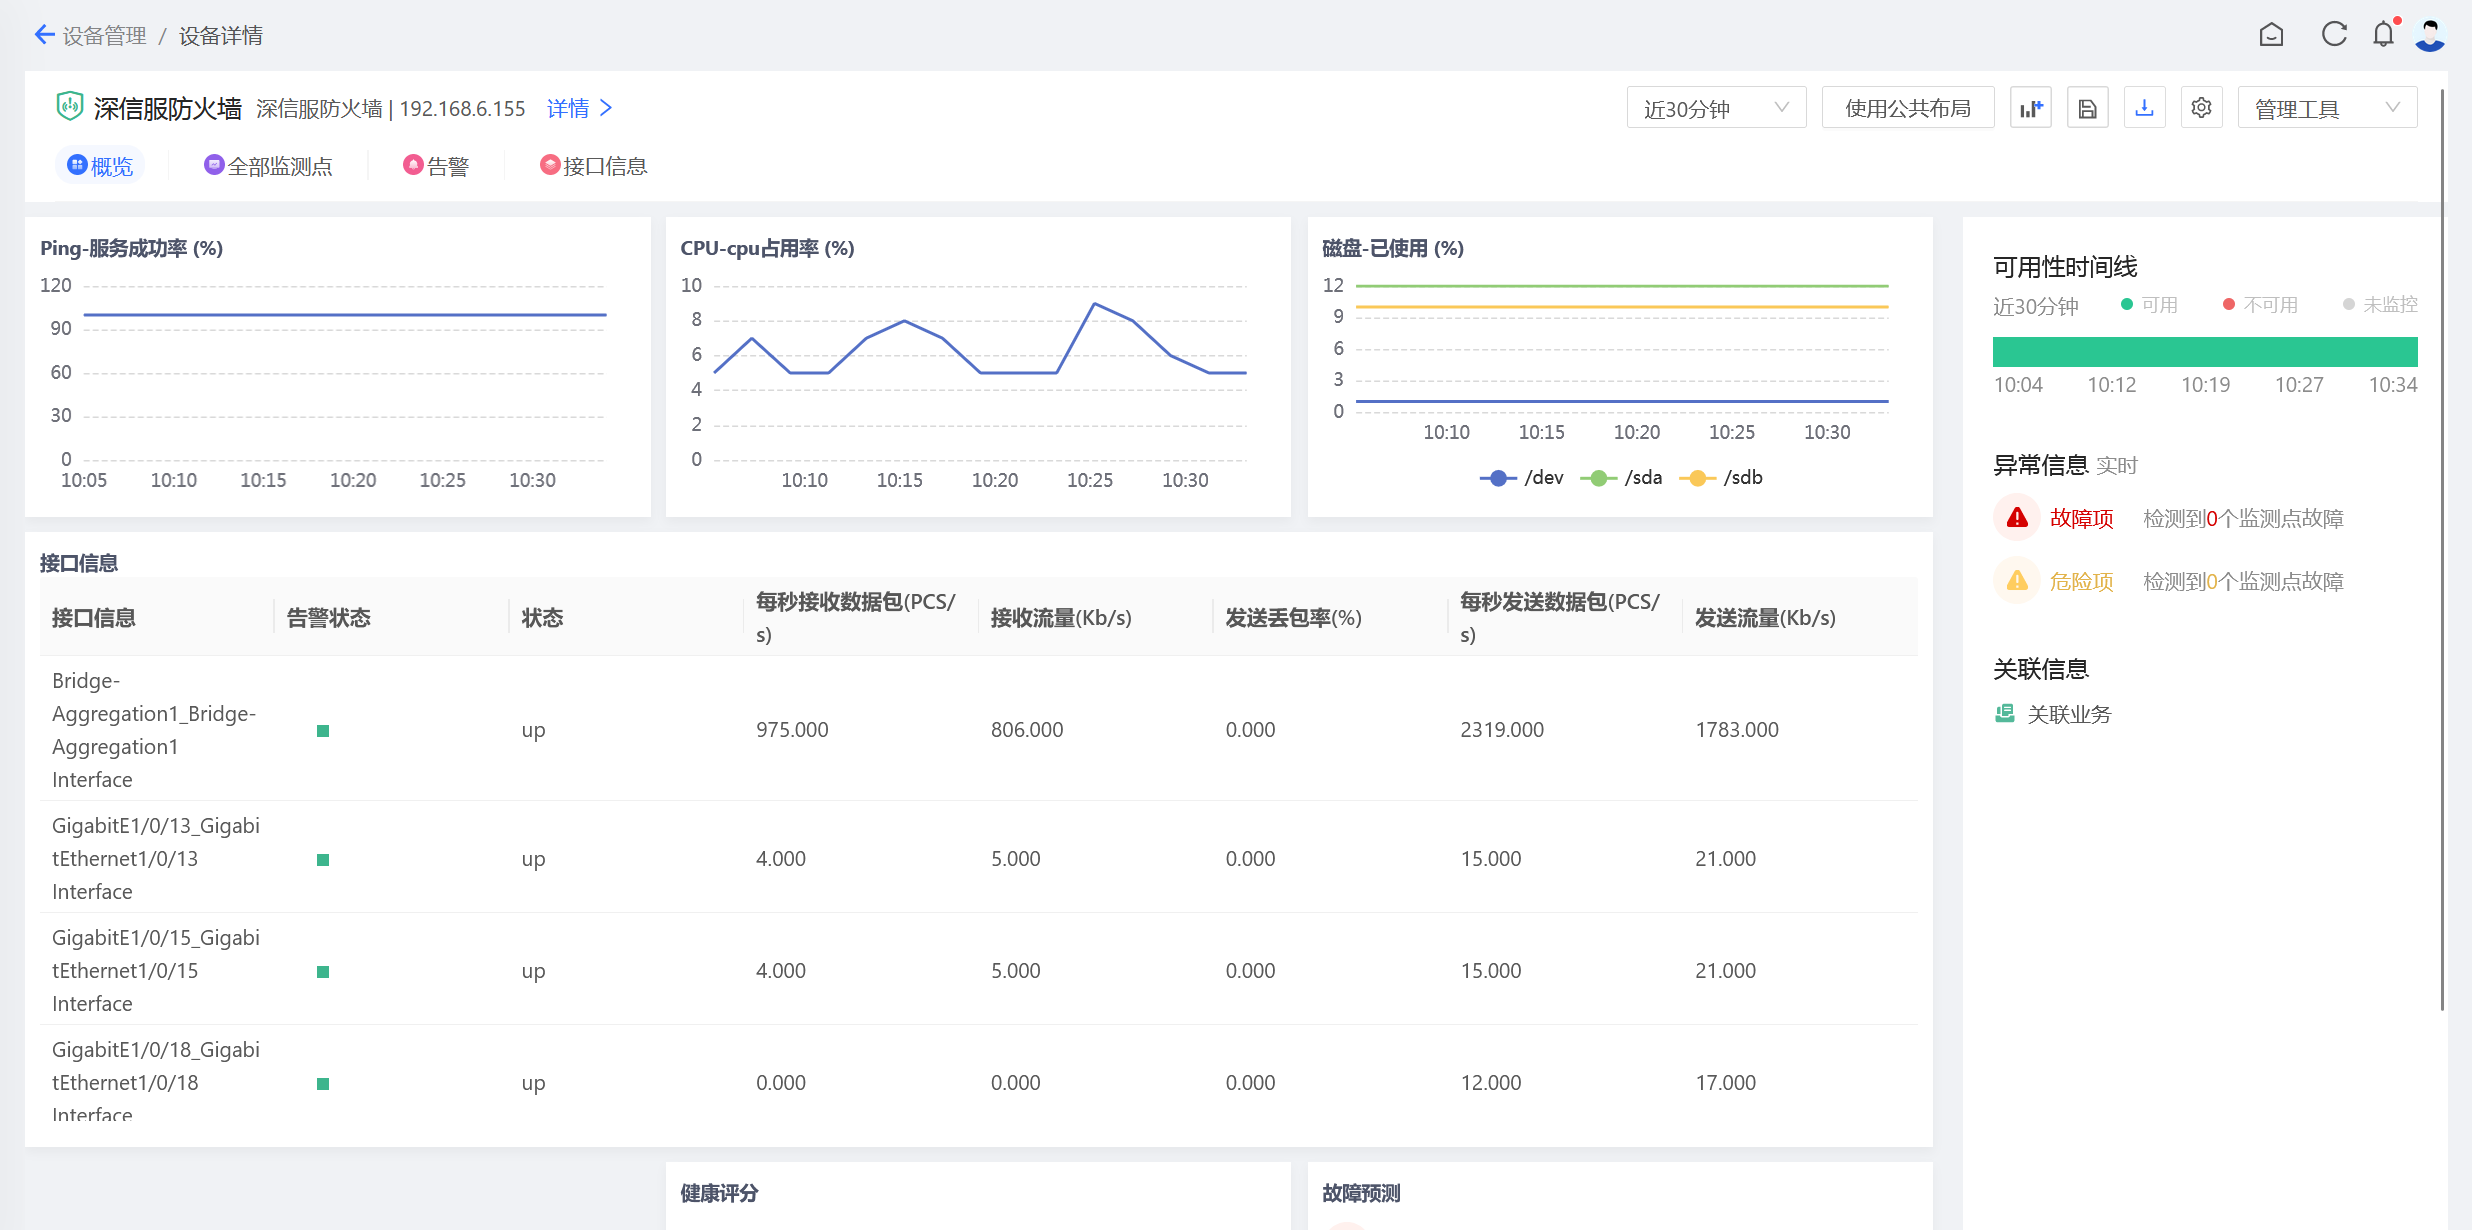The width and height of the screenshot is (2472, 1230).
Task: Go to 设备管理 breadcrumb
Action: (104, 36)
